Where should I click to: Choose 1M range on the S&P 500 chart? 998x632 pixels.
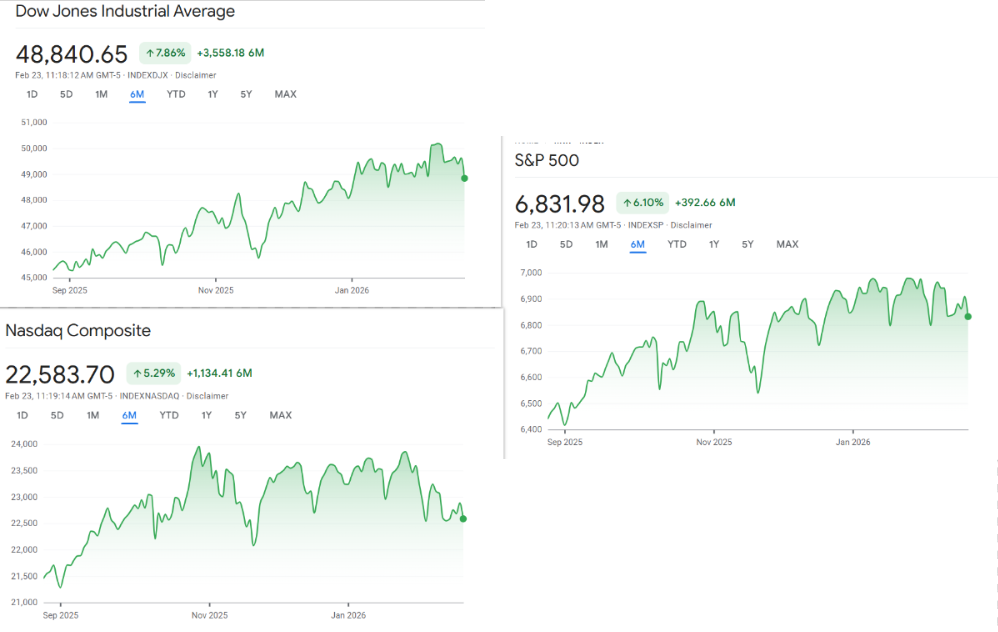coord(601,245)
